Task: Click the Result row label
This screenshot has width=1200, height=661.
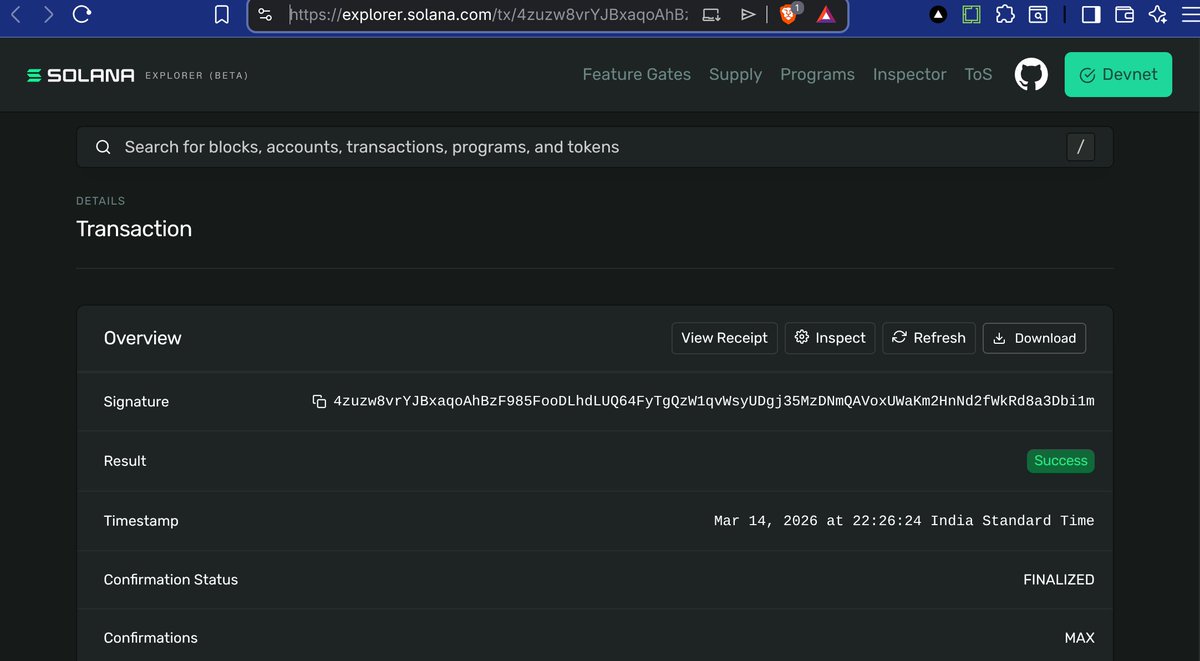Action: pyautogui.click(x=125, y=461)
